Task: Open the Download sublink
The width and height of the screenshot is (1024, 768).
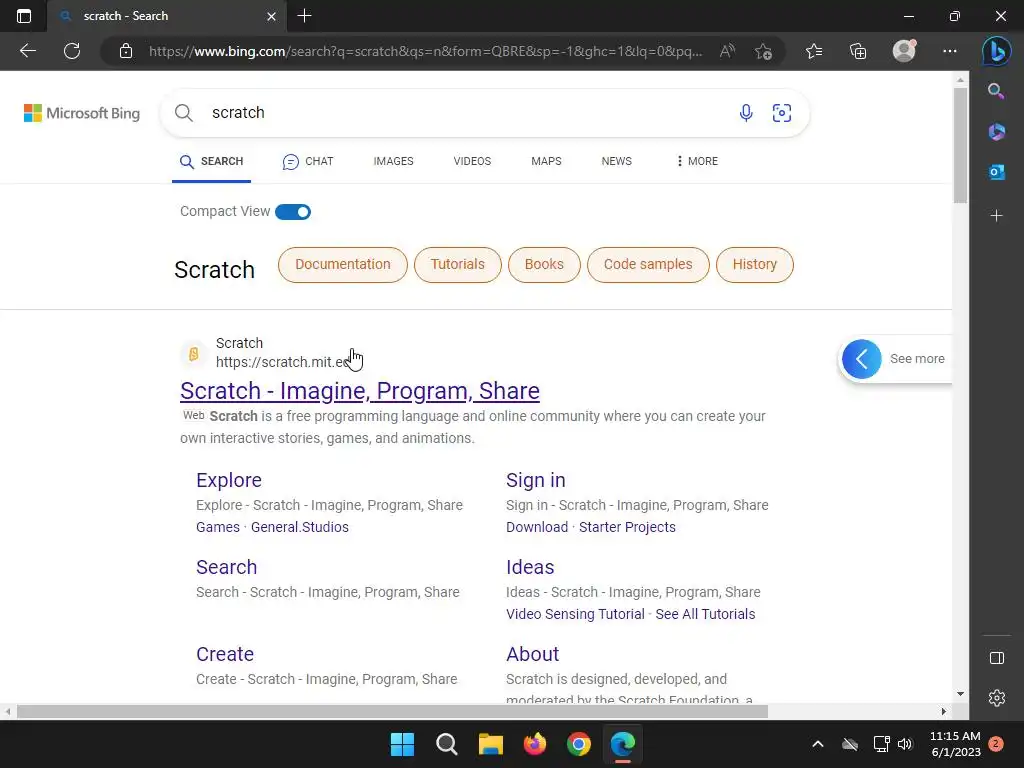Action: click(x=537, y=527)
